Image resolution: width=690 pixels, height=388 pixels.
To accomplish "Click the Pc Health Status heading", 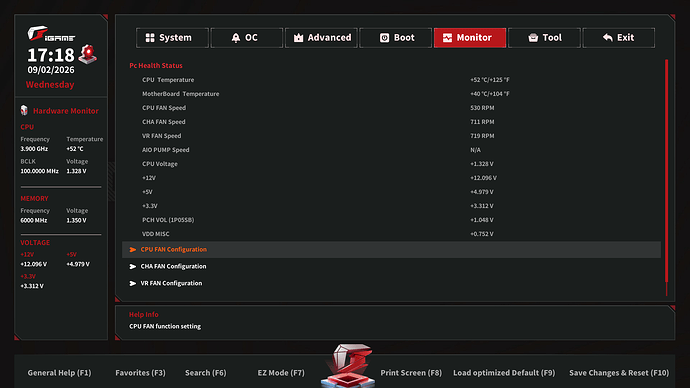I will pyautogui.click(x=156, y=66).
